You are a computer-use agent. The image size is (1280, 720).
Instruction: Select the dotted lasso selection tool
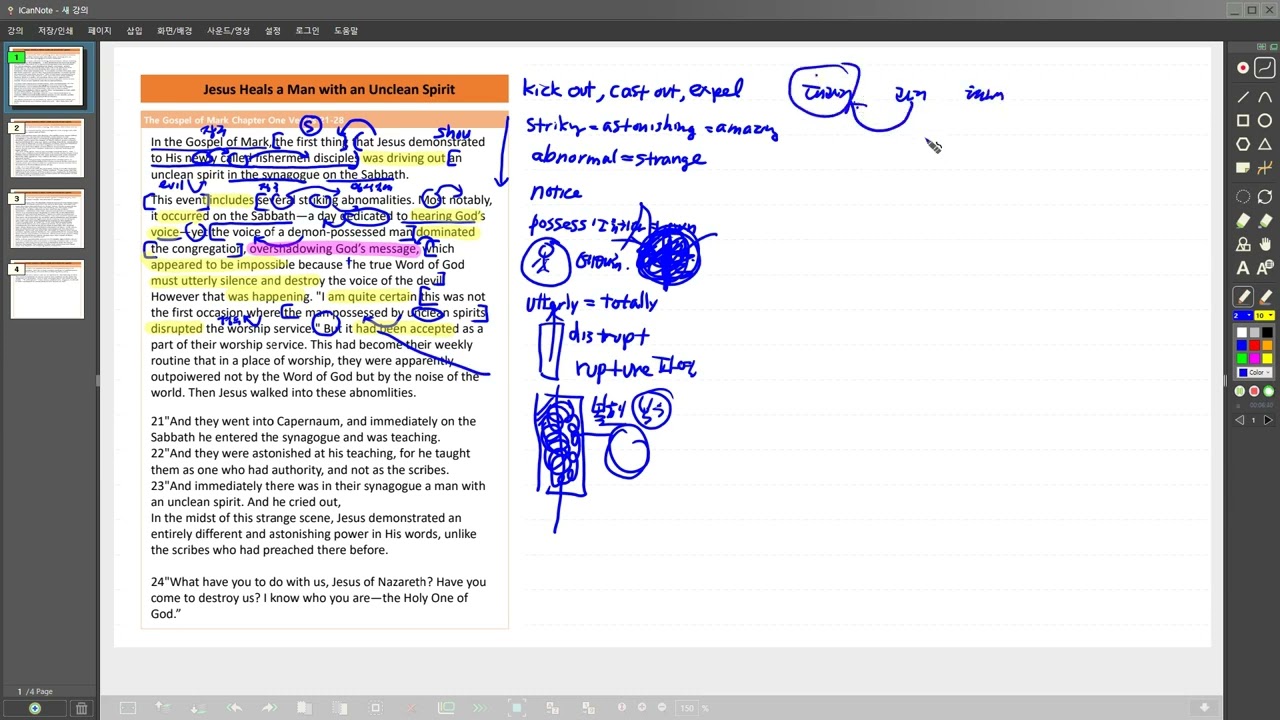[x=1243, y=197]
